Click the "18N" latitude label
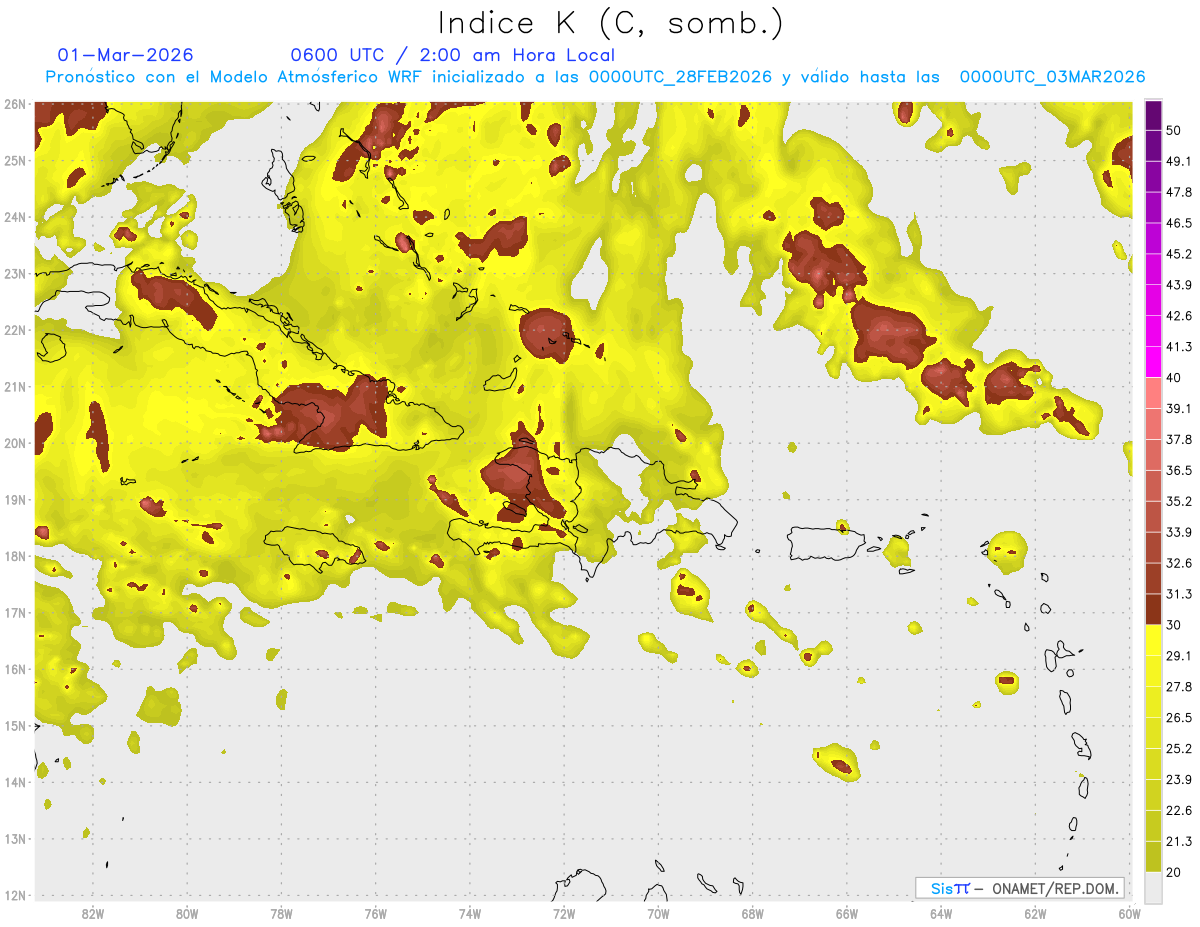The width and height of the screenshot is (1200, 927). click(x=15, y=557)
